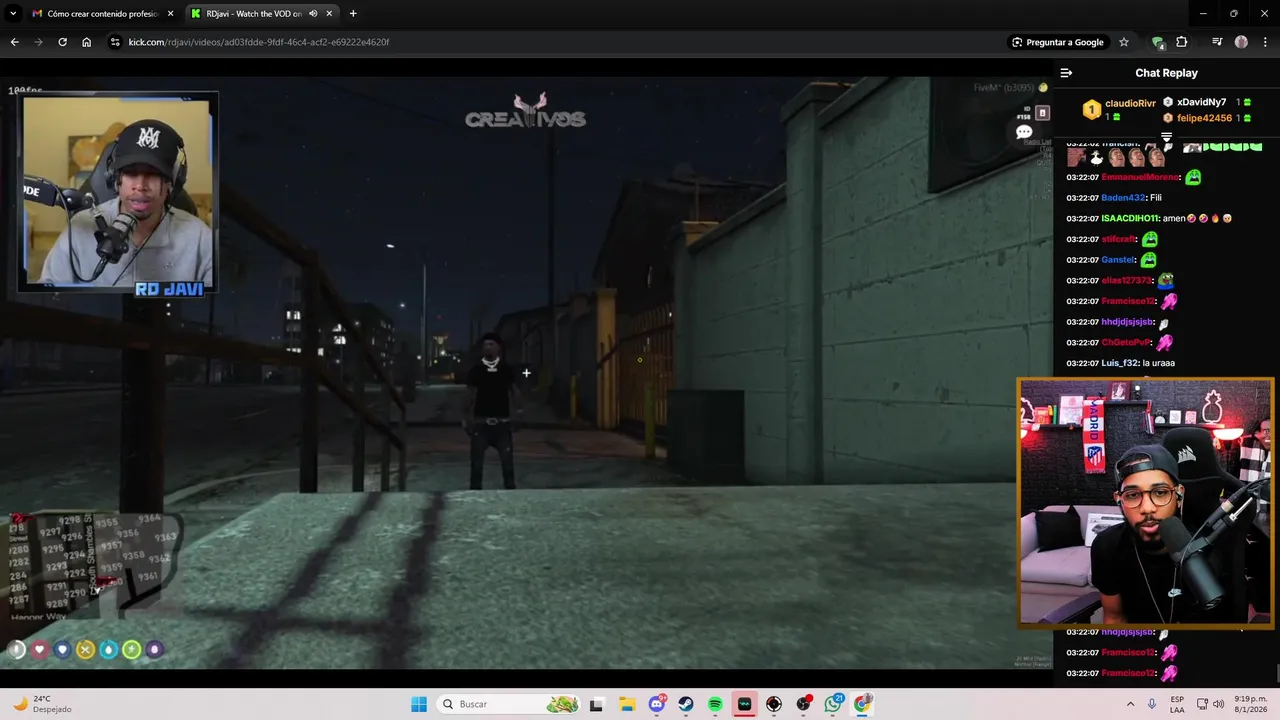Click username Baden432 in chat
Screen dimensions: 1280x720
(1123, 198)
